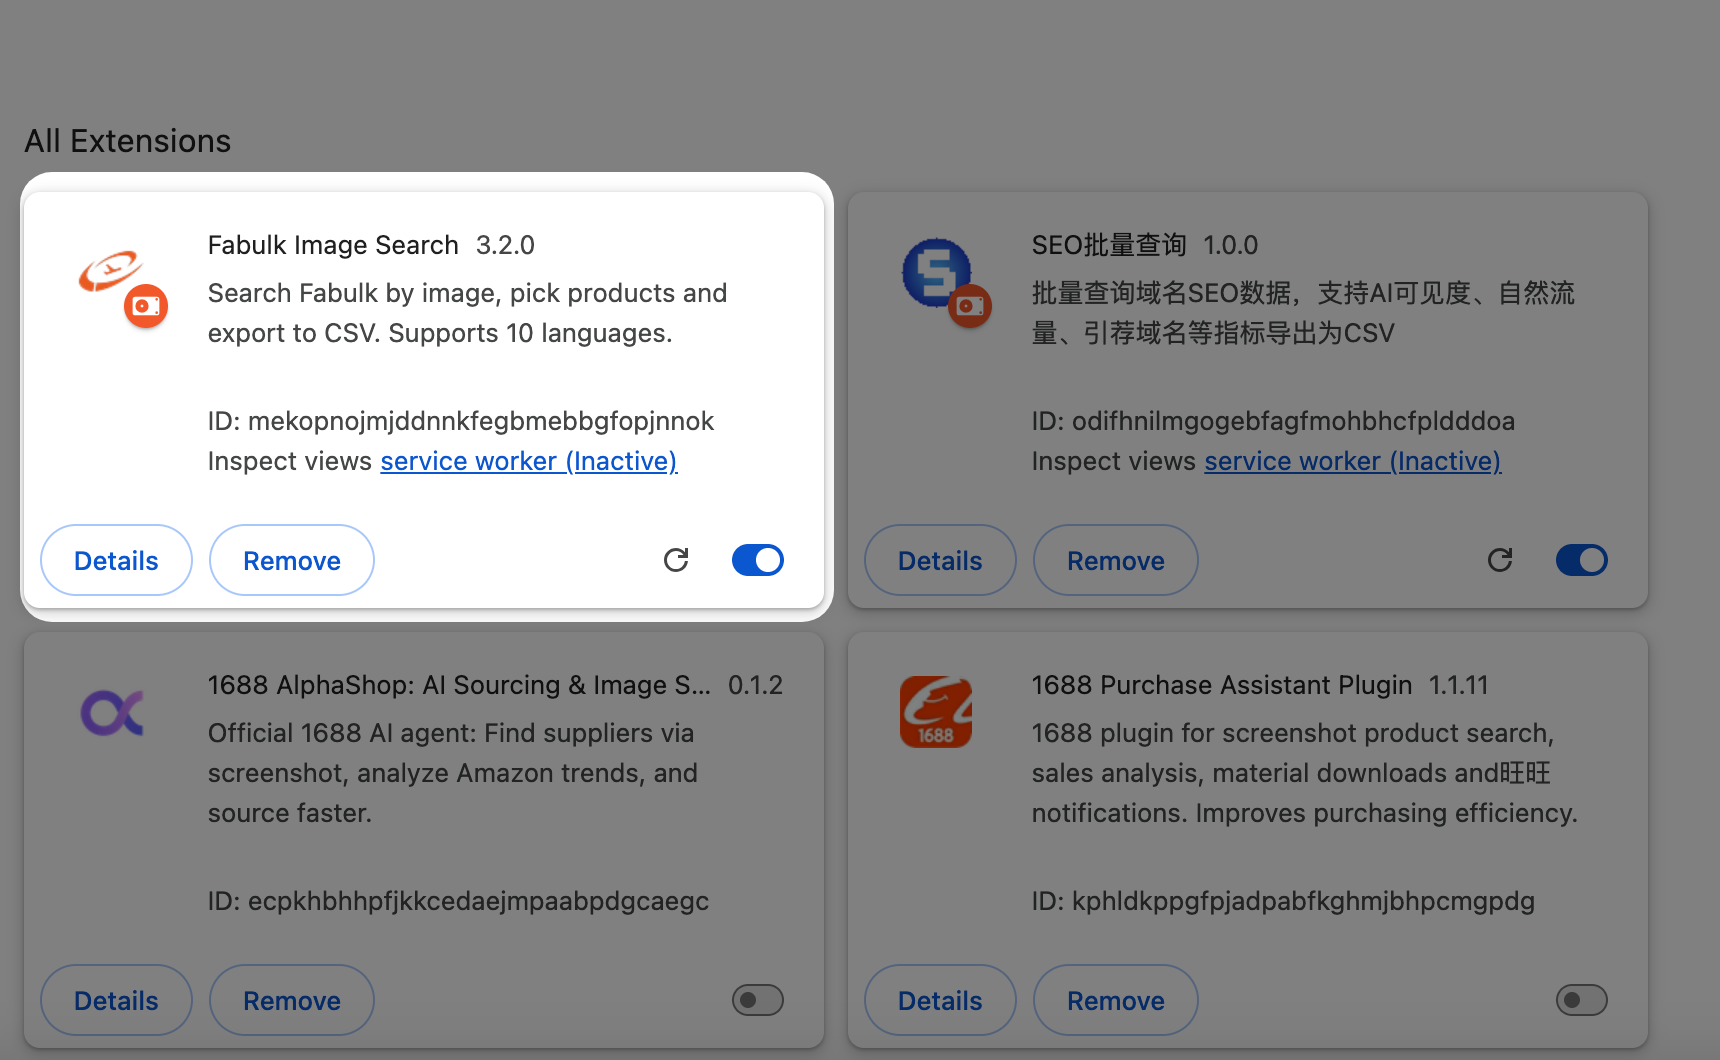Viewport: 1720px width, 1060px height.
Task: Click the 1688 AlphaShop extension title
Action: tap(459, 685)
